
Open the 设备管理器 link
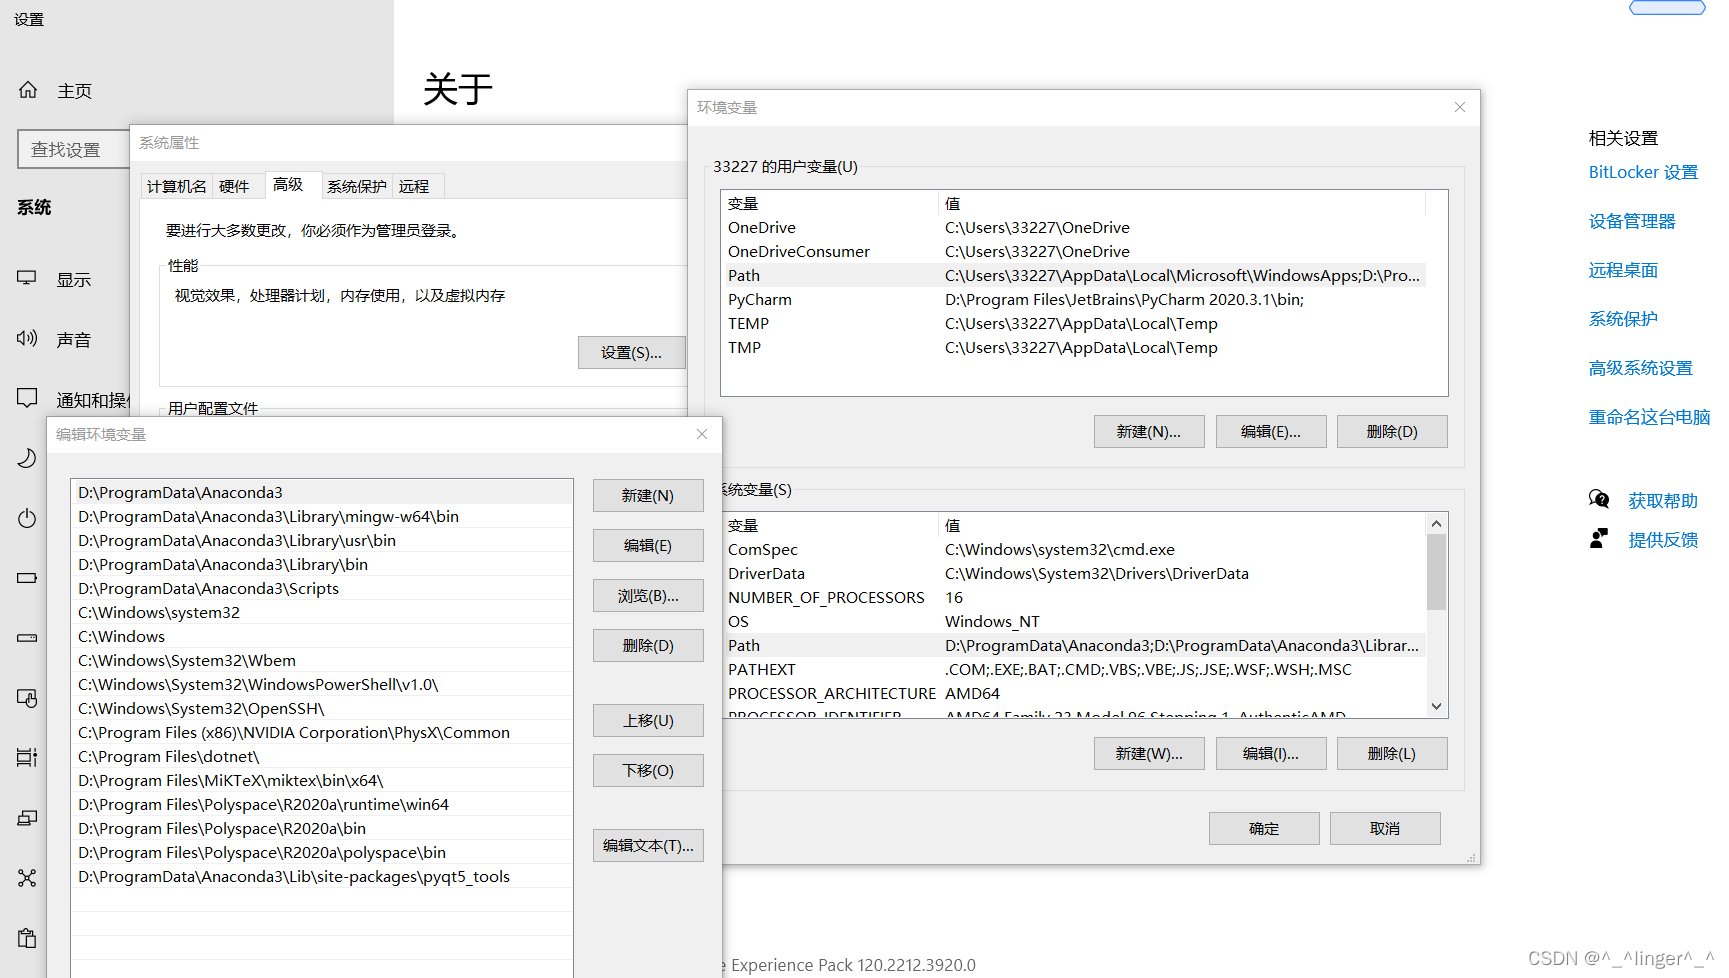(x=1632, y=221)
